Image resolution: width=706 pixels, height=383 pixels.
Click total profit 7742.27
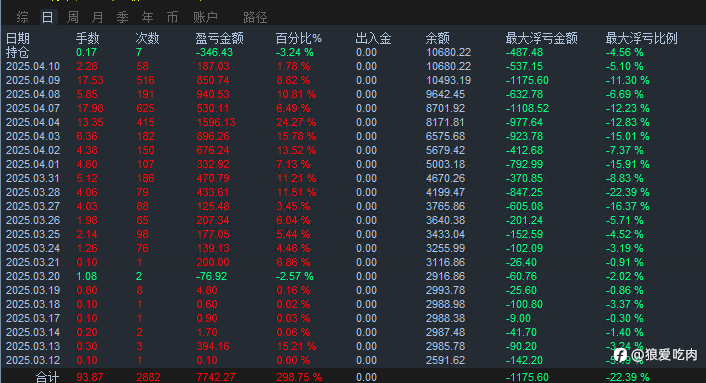(216, 377)
